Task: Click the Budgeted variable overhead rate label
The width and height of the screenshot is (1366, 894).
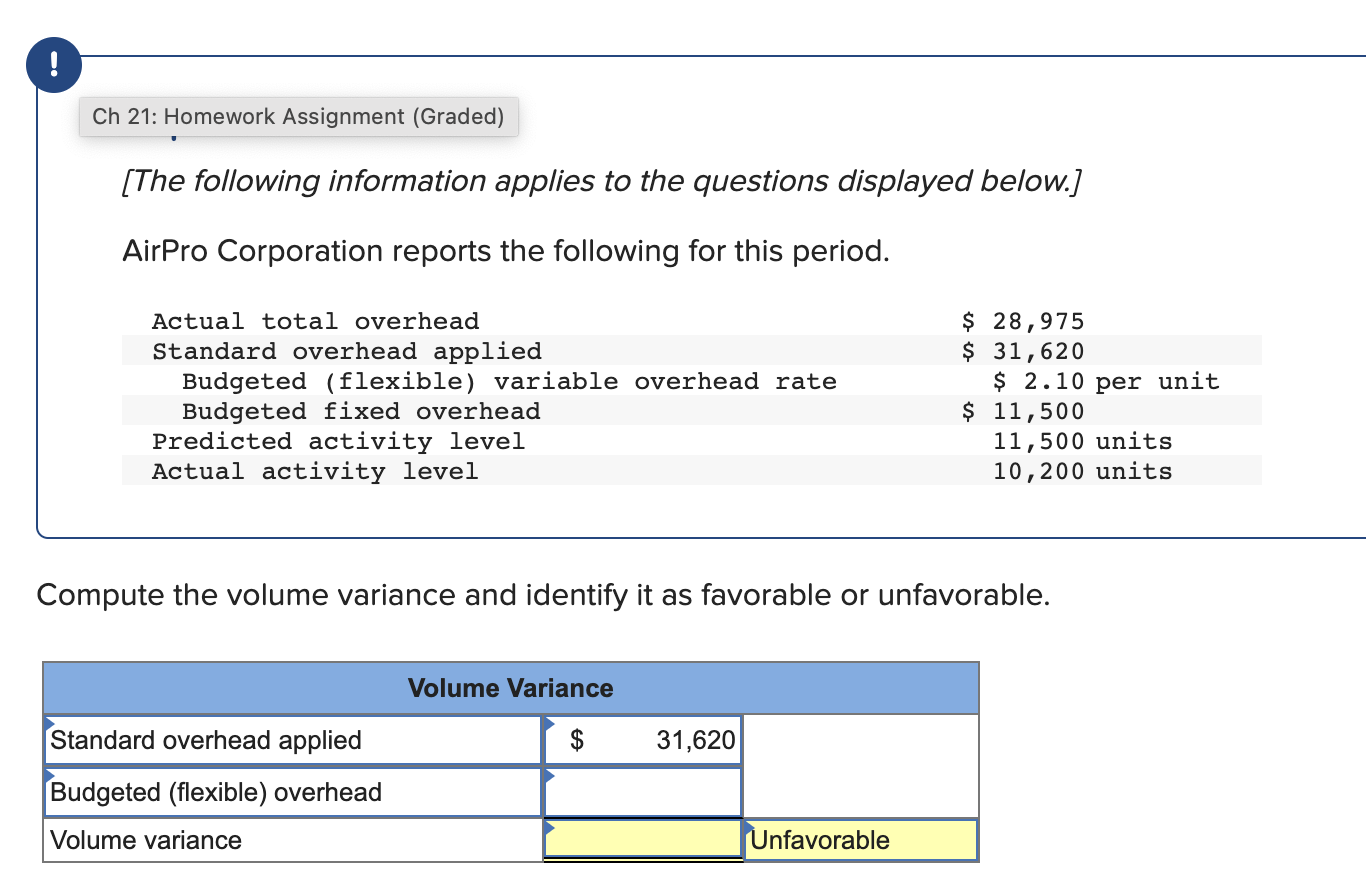Action: (509, 381)
